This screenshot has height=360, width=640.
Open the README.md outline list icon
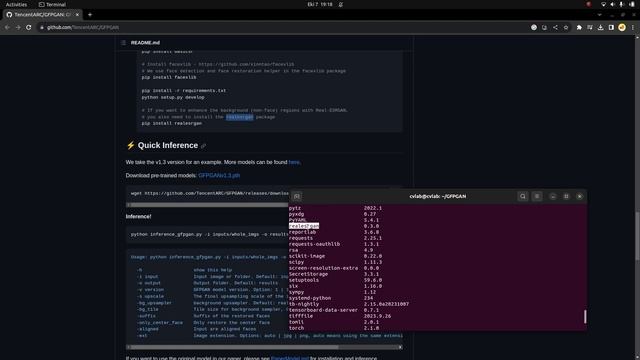point(124,42)
